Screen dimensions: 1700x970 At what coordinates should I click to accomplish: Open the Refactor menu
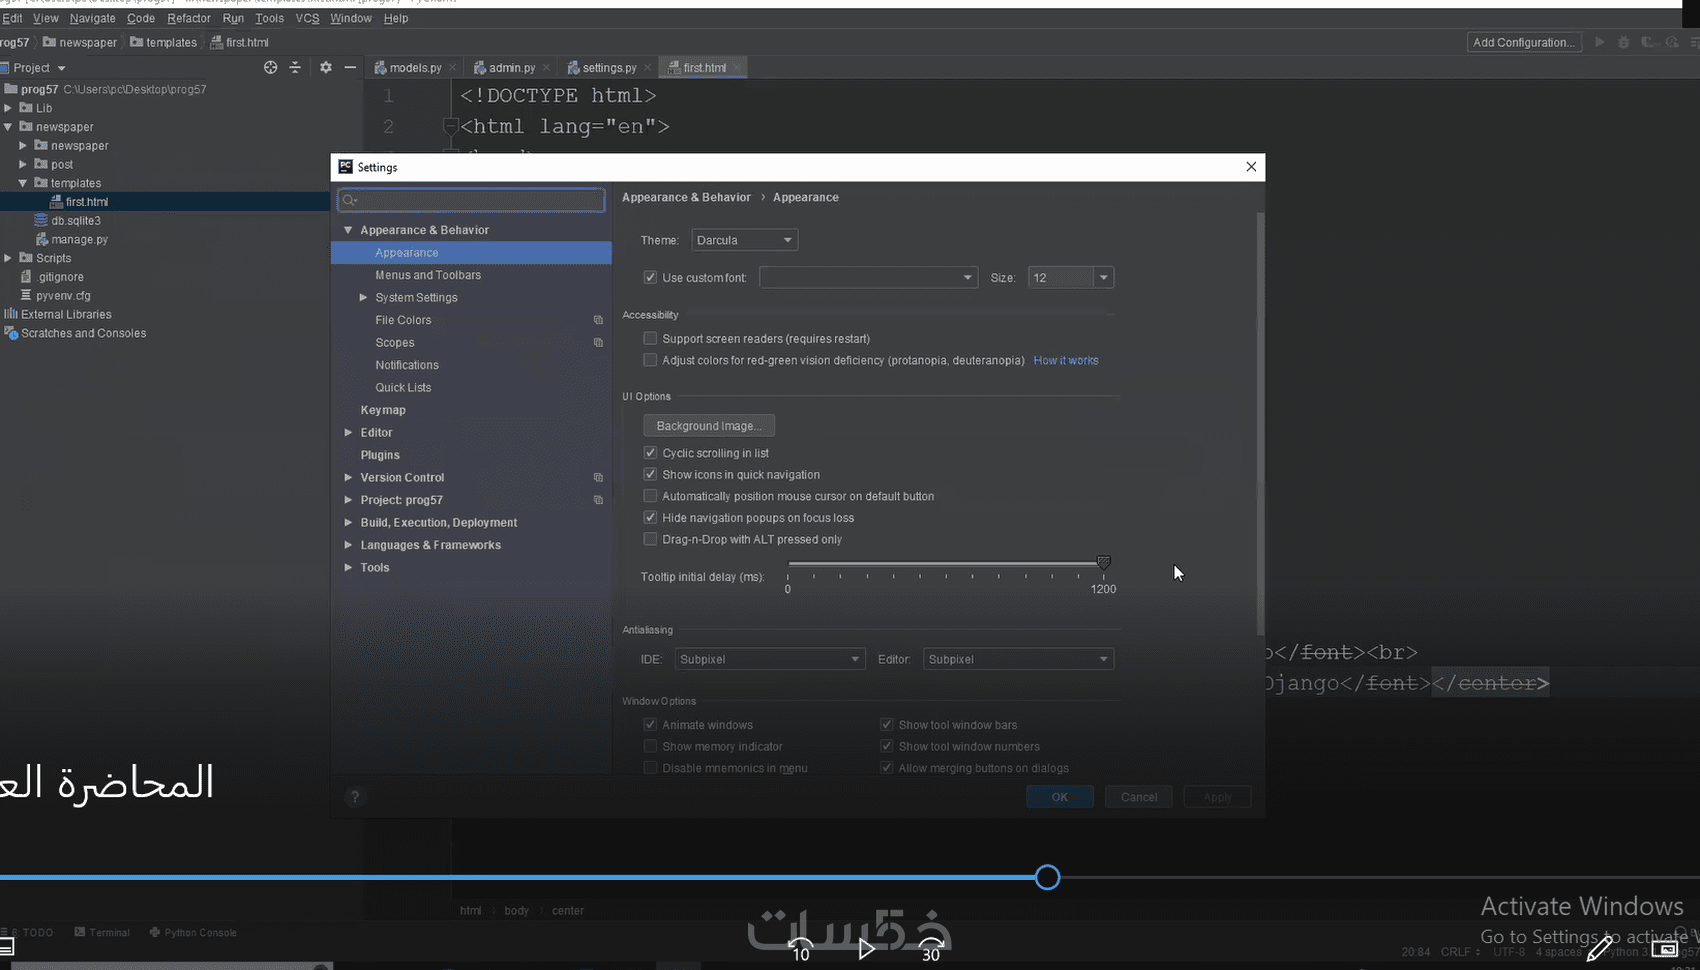[x=189, y=18]
